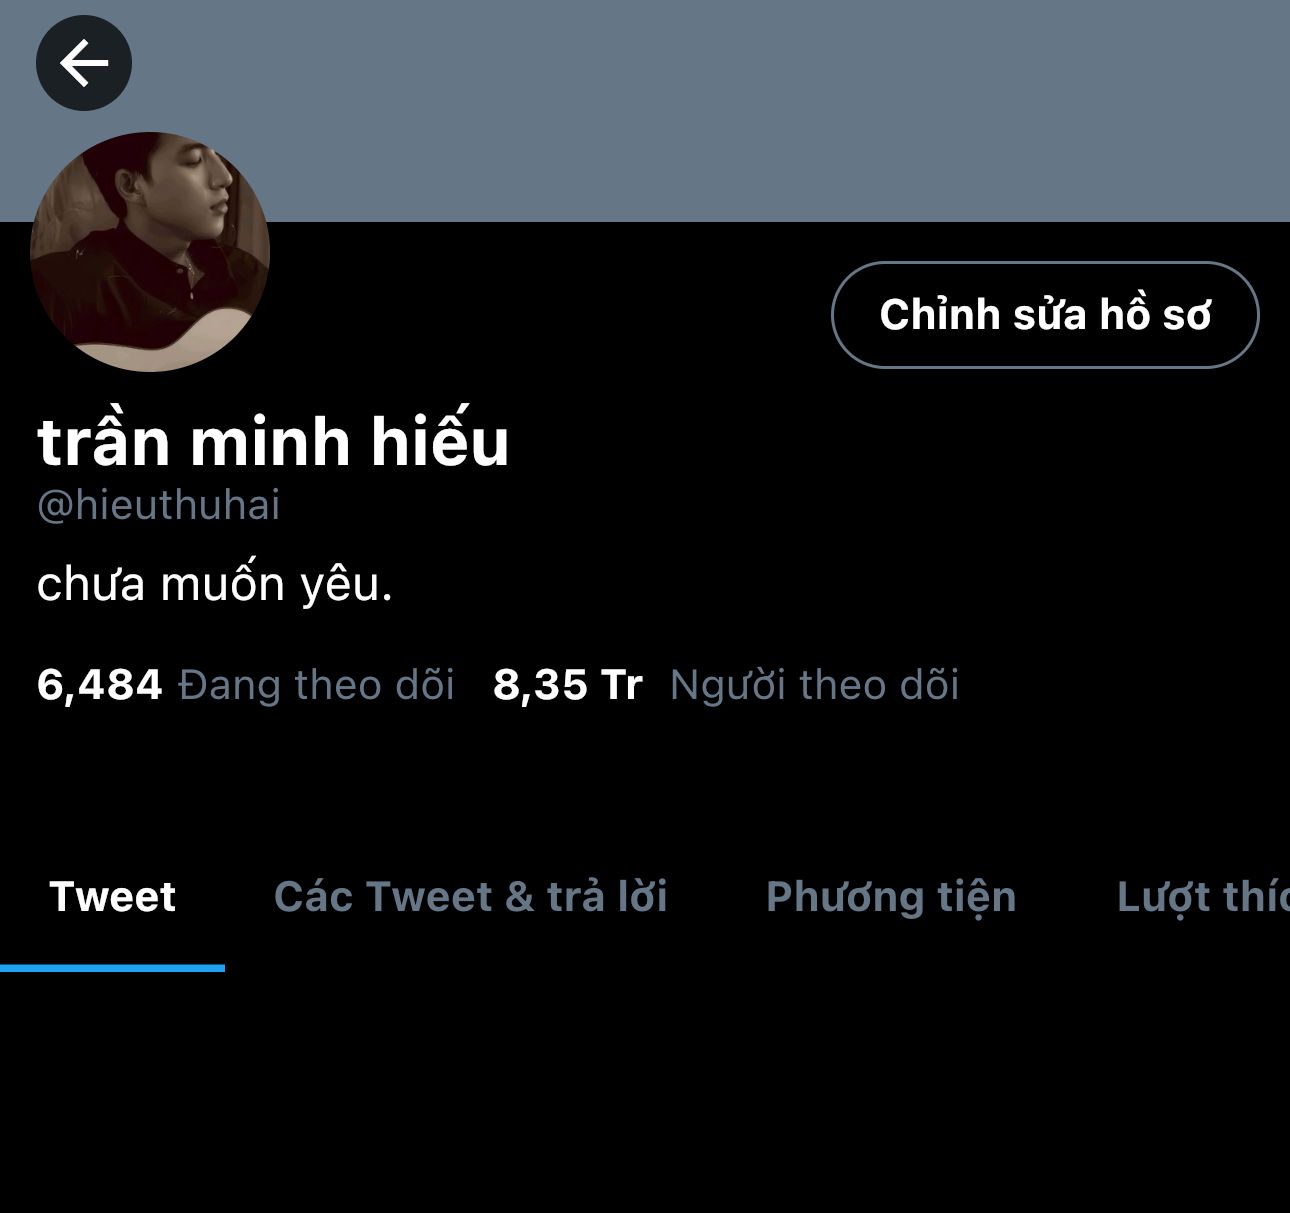Image resolution: width=1290 pixels, height=1213 pixels.
Task: Tap the bio text chưa muốn yêu.
Action: [214, 584]
